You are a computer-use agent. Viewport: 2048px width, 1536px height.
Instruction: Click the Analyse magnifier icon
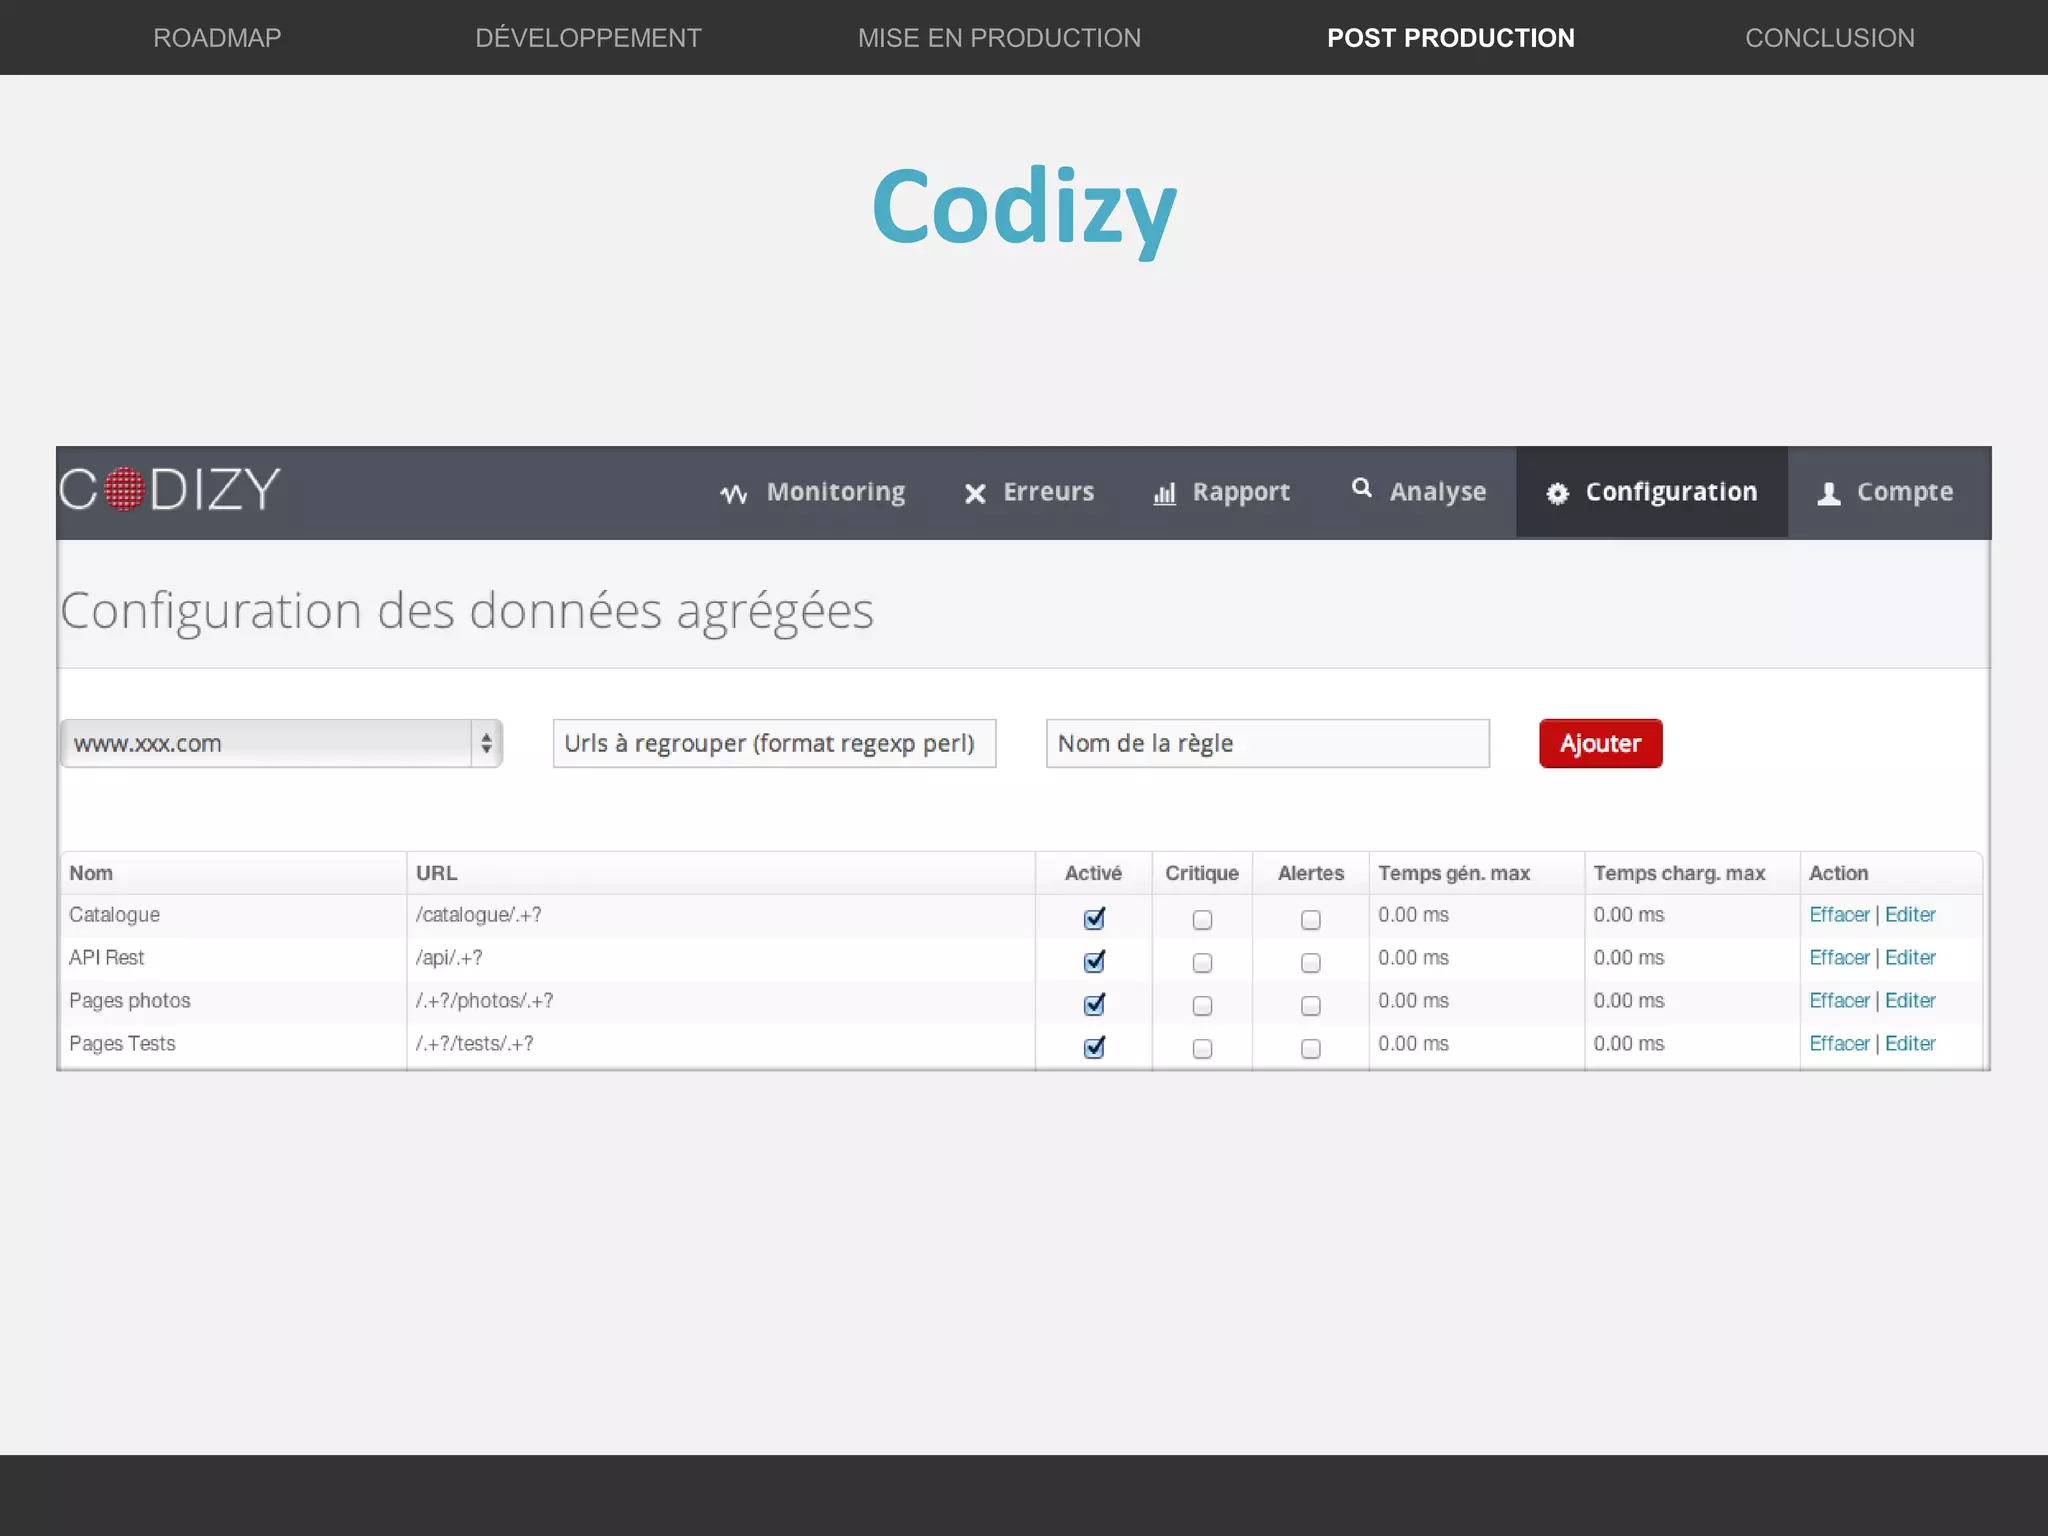coord(1361,487)
